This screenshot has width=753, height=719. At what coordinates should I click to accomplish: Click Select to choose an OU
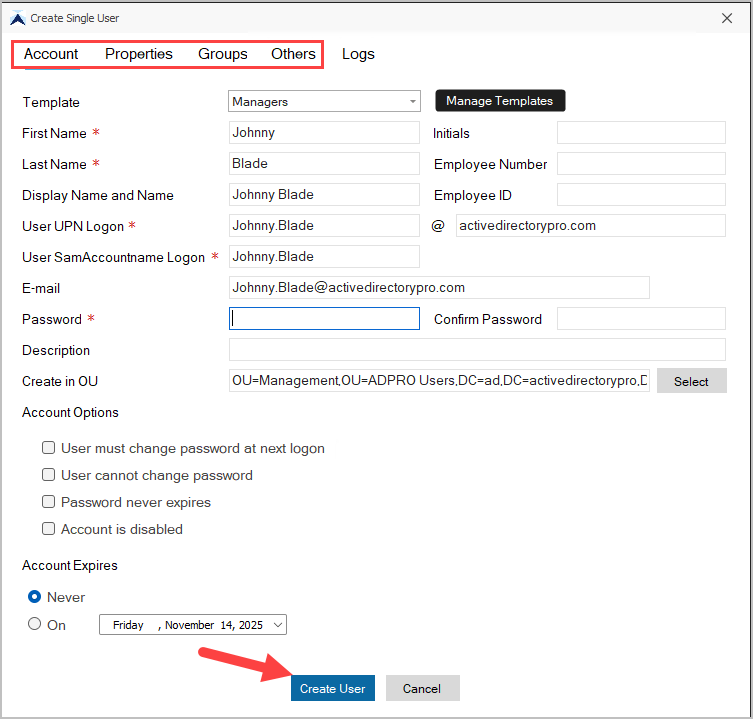tap(691, 381)
